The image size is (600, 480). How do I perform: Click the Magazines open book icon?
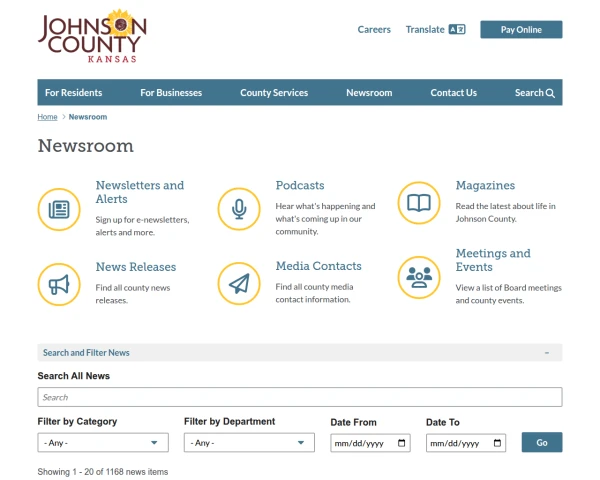coord(419,204)
